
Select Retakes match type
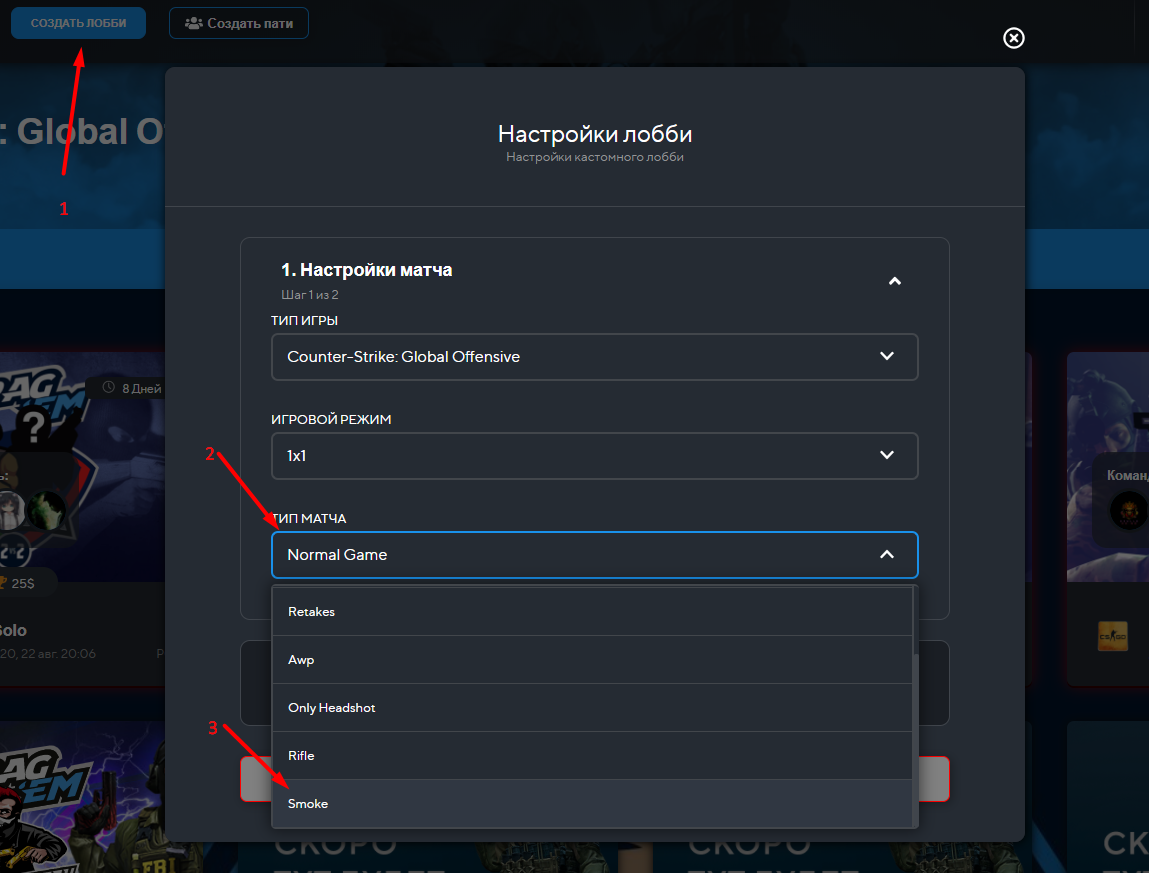tap(592, 611)
